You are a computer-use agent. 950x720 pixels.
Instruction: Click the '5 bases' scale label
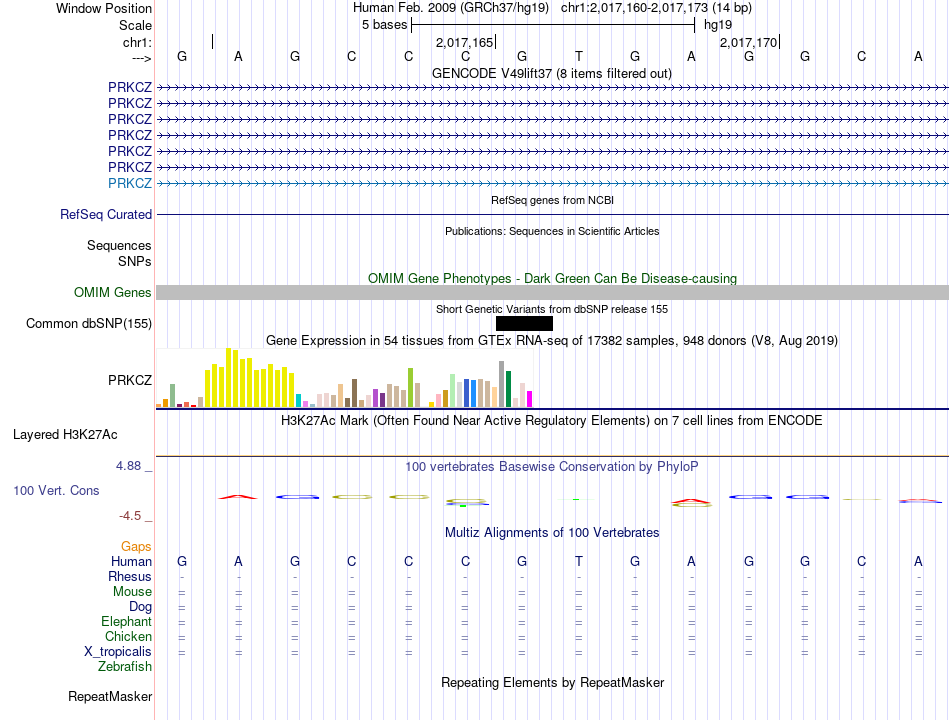point(385,25)
